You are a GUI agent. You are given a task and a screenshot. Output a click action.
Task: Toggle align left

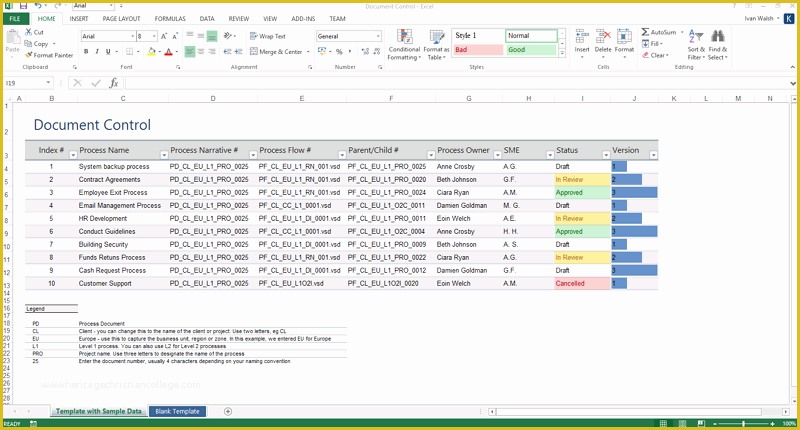(x=190, y=52)
